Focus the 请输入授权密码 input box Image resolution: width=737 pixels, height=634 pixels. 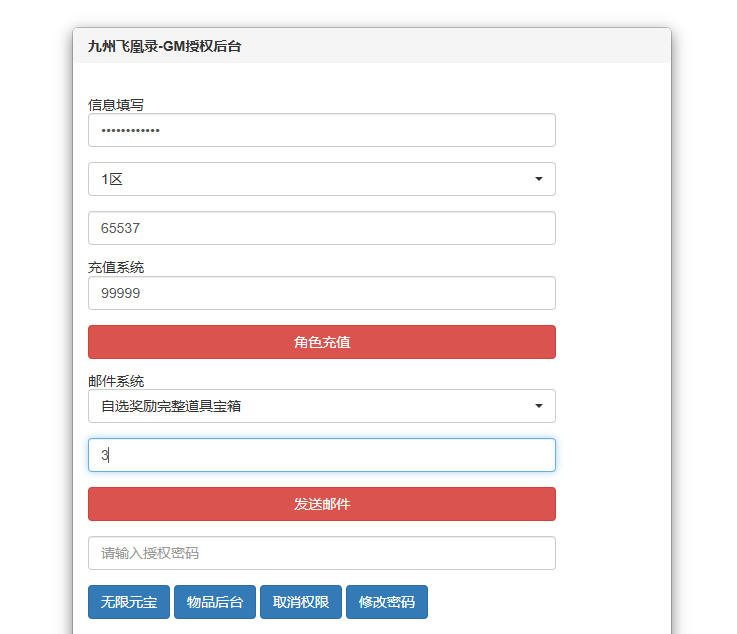321,553
